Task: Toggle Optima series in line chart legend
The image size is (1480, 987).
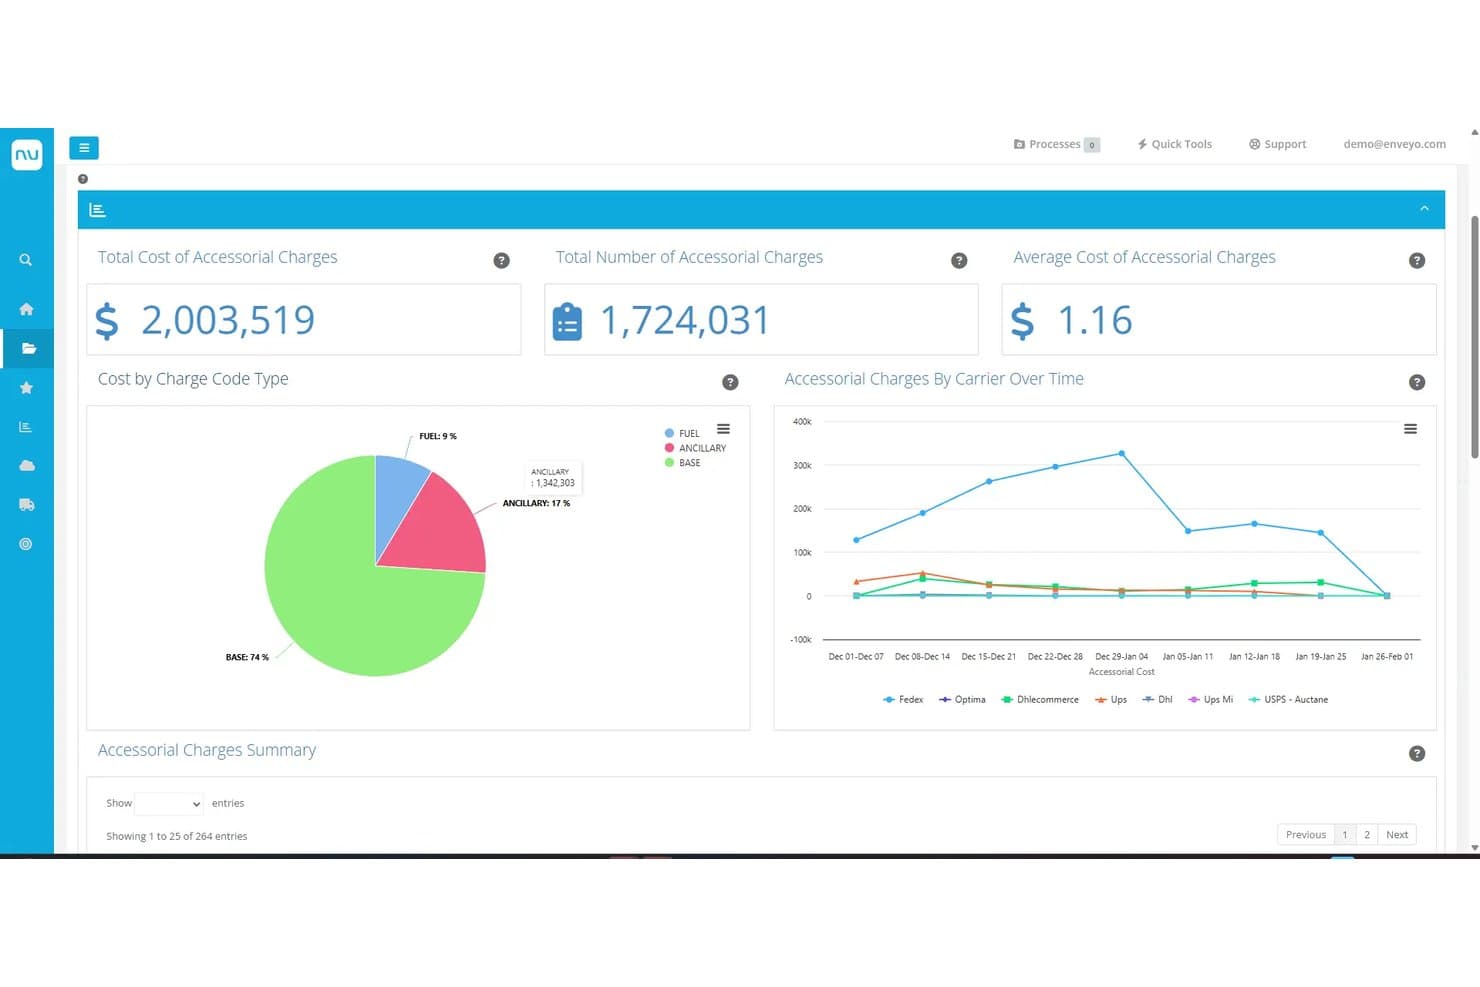Action: point(962,700)
